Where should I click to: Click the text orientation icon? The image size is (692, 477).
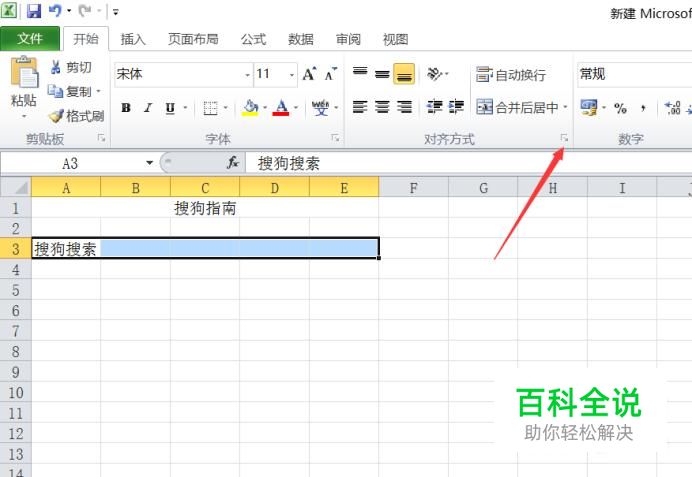click(x=435, y=74)
